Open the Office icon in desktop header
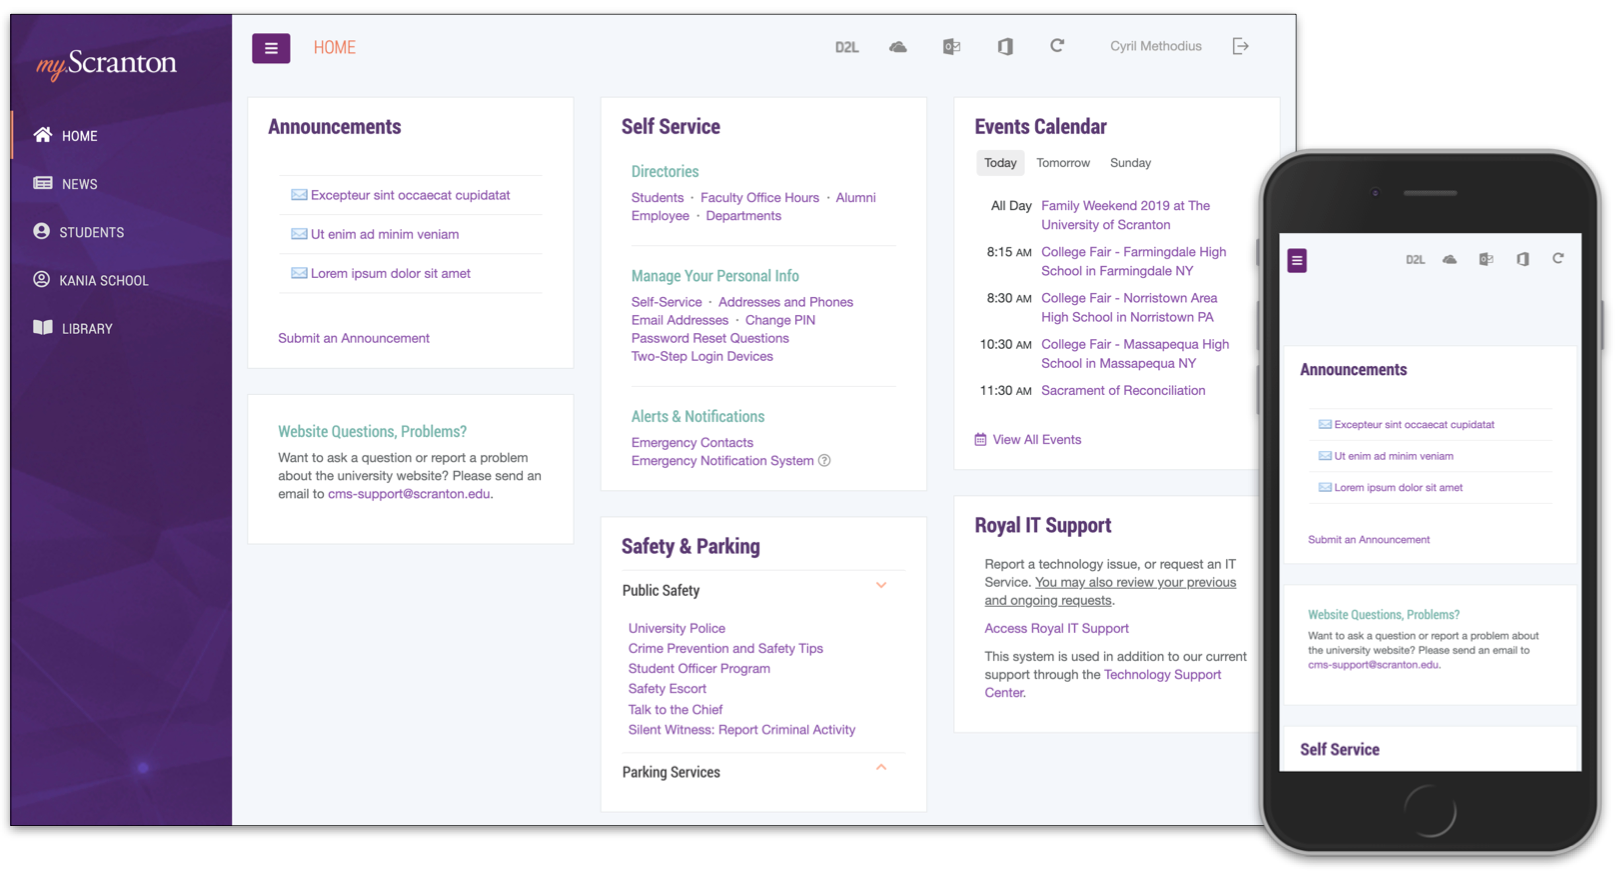This screenshot has width=1615, height=871. 1005,47
